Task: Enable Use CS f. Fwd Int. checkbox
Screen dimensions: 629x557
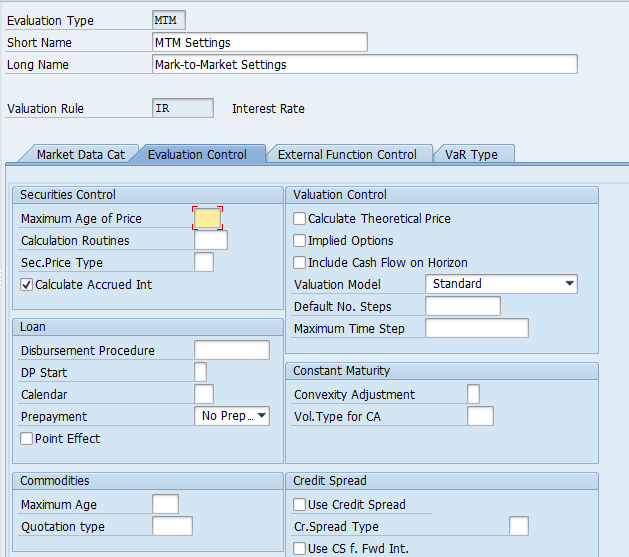Action: [299, 548]
